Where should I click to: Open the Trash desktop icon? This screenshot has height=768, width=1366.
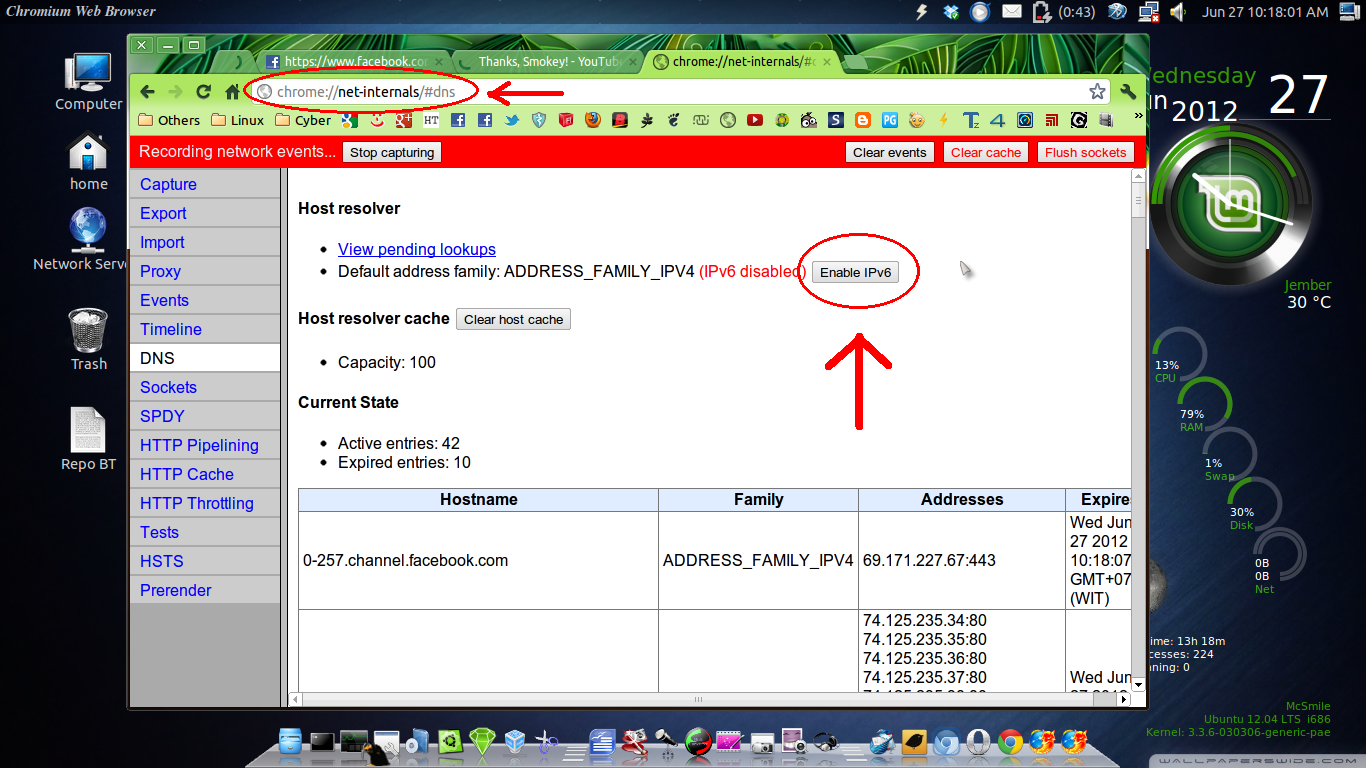coord(88,340)
